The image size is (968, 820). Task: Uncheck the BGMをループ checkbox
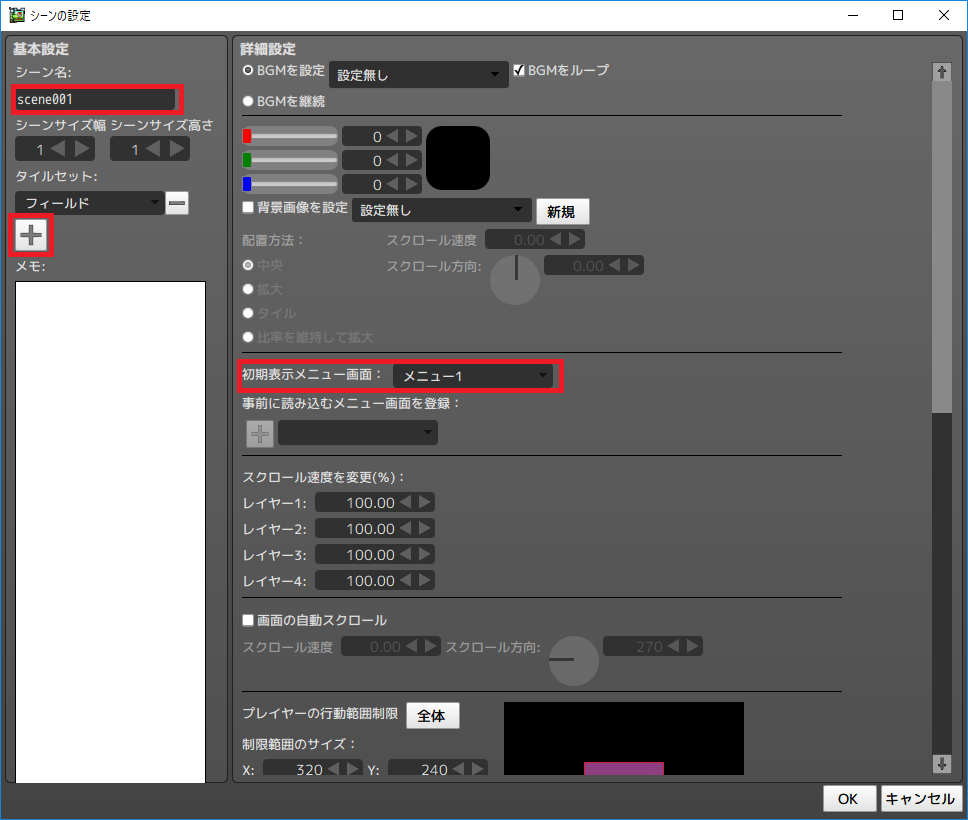tap(518, 70)
